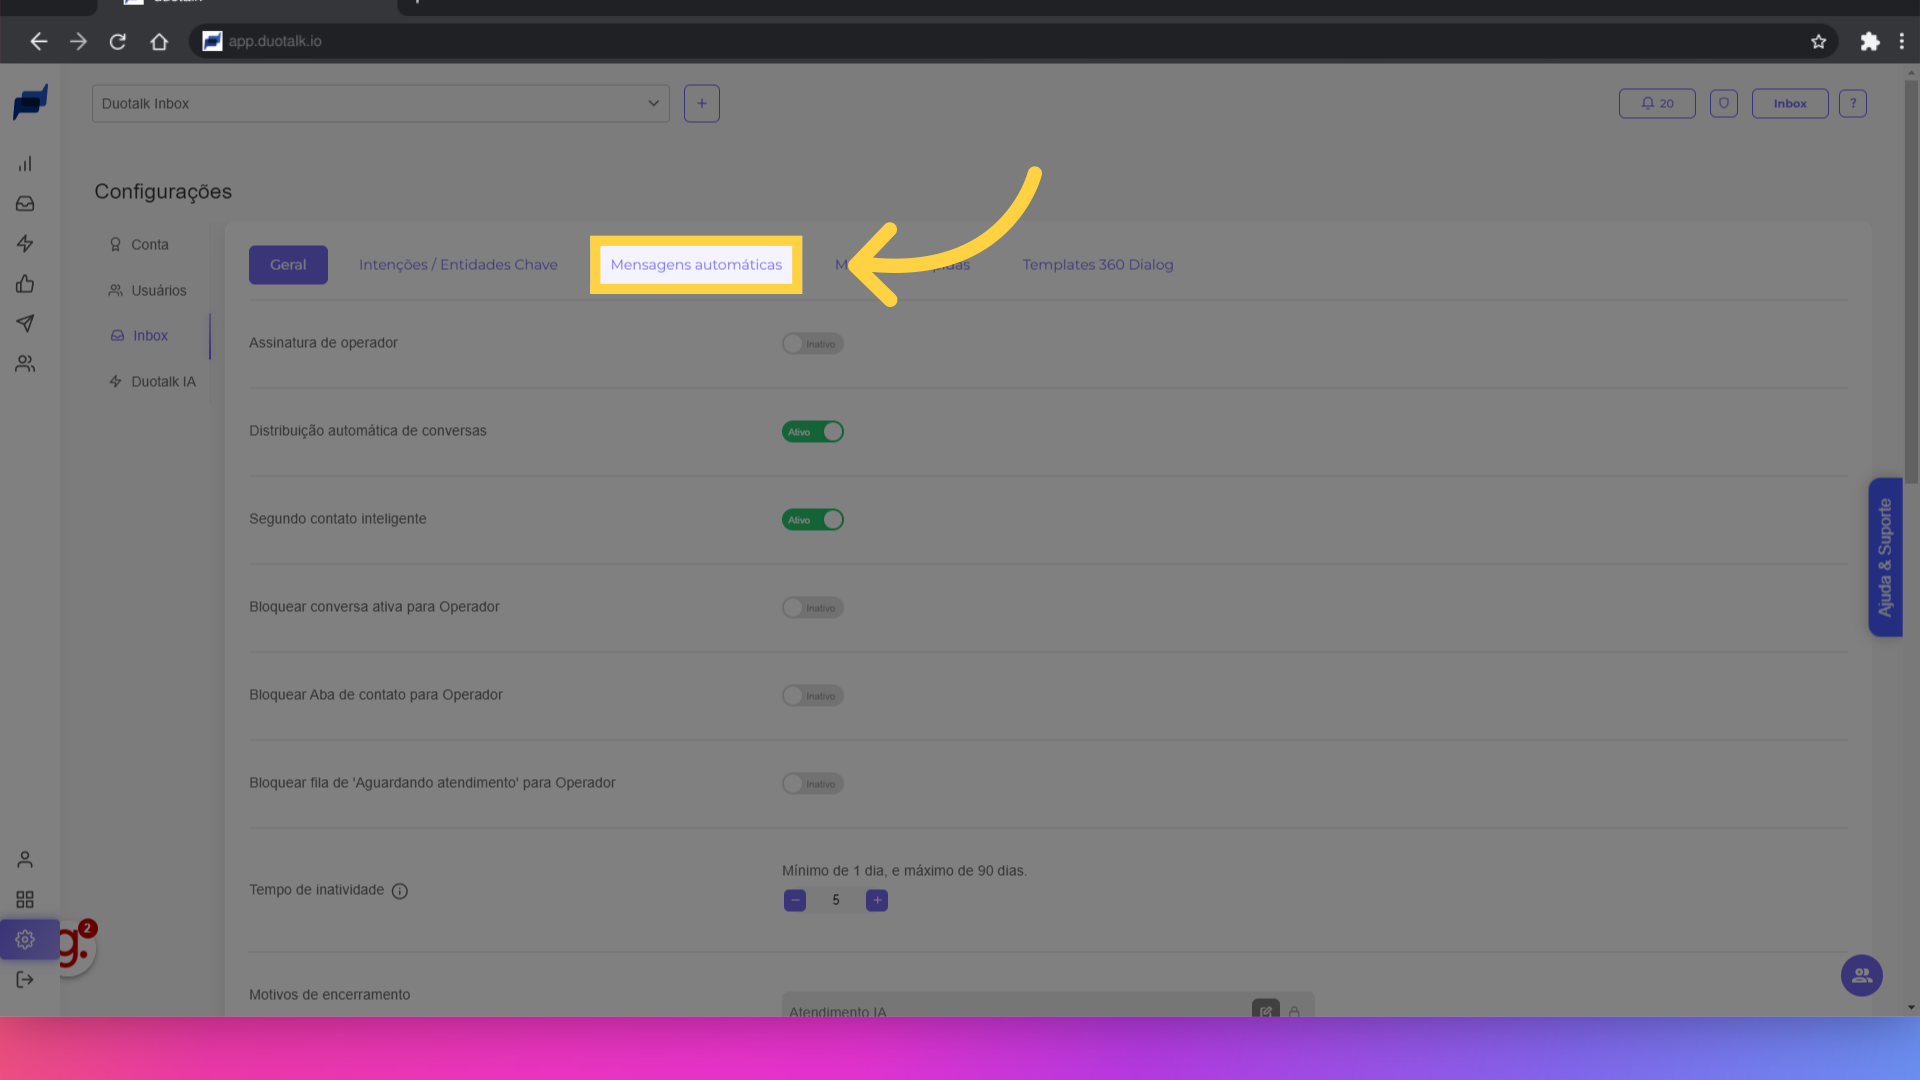Open the paper plane send icon

tap(25, 324)
